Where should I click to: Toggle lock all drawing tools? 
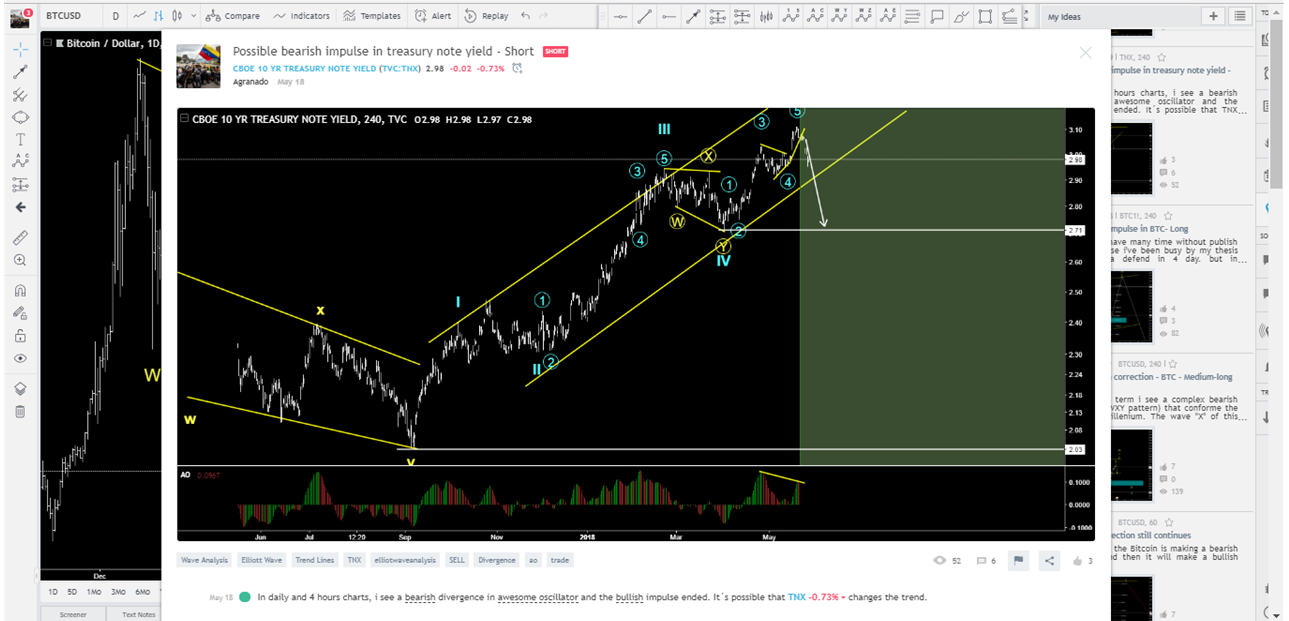coord(20,336)
